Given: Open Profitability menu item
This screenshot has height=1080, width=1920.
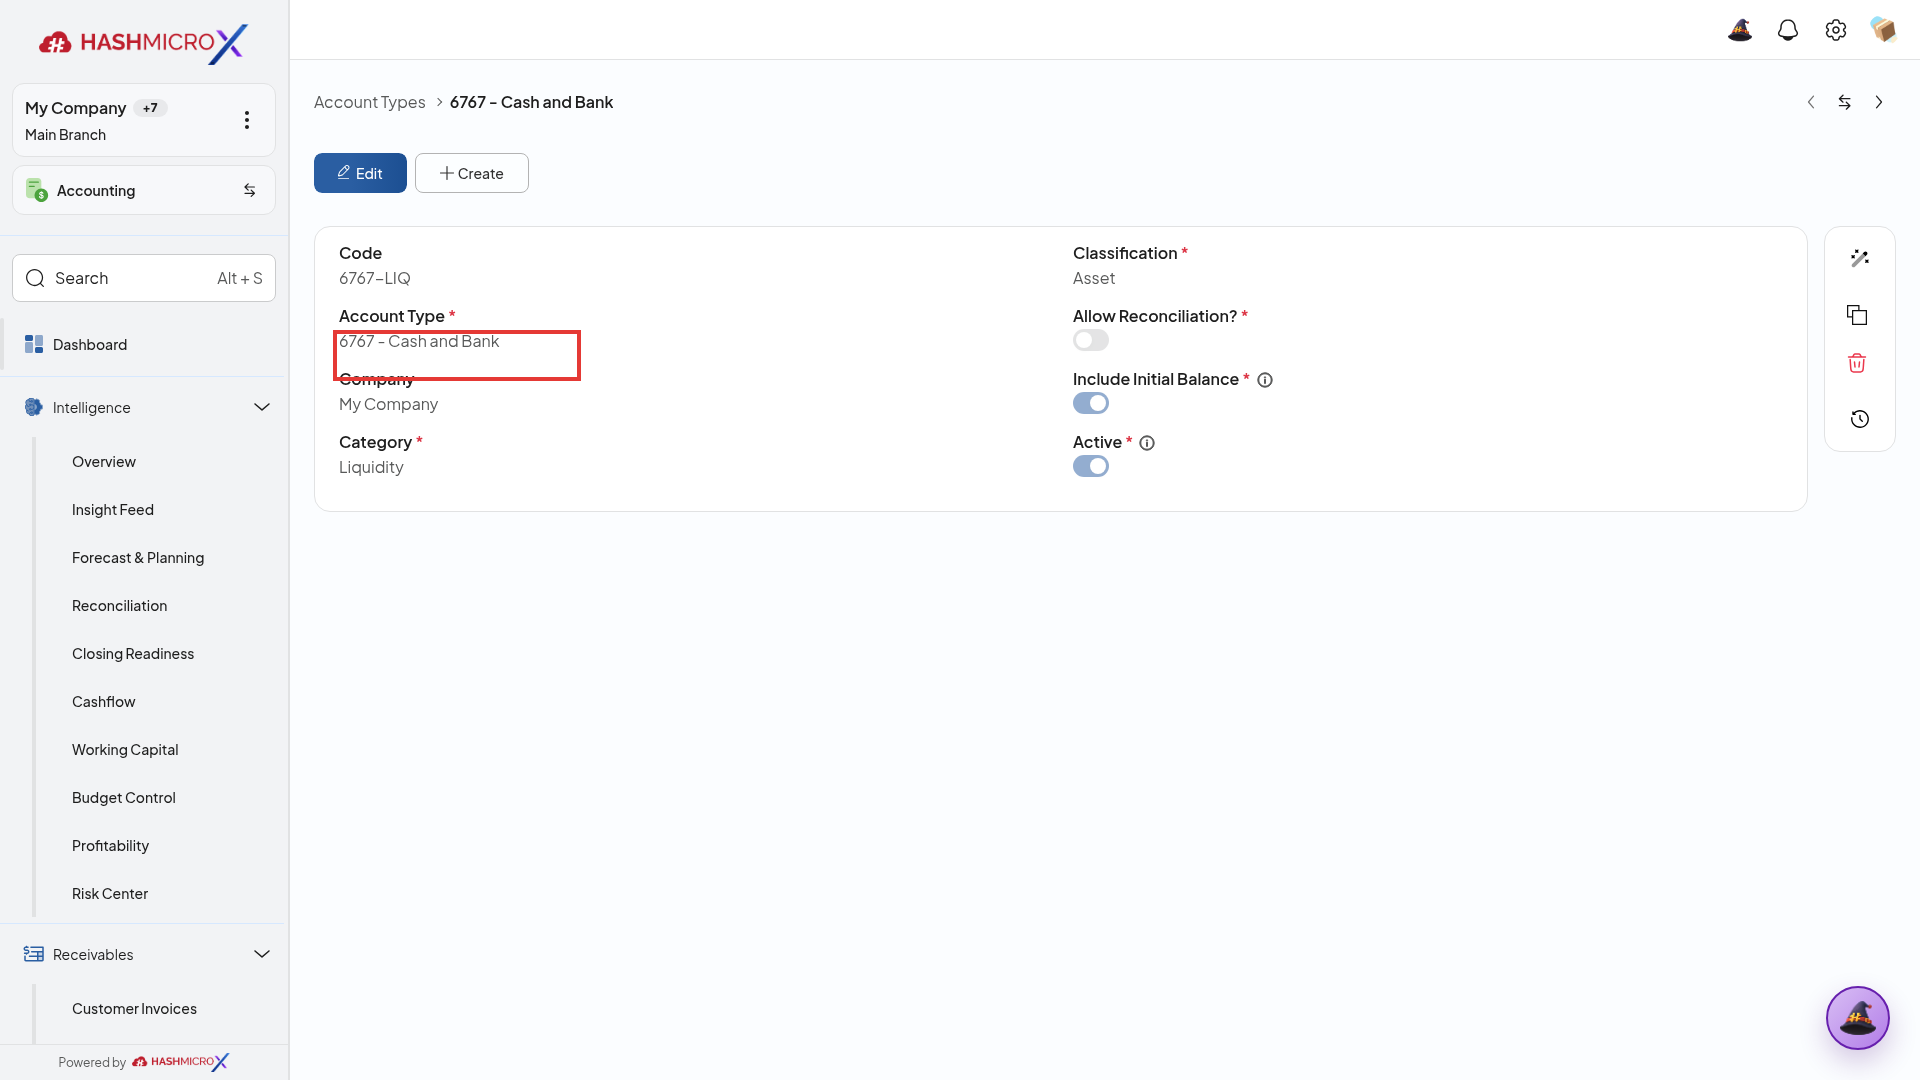Looking at the screenshot, I should [111, 845].
